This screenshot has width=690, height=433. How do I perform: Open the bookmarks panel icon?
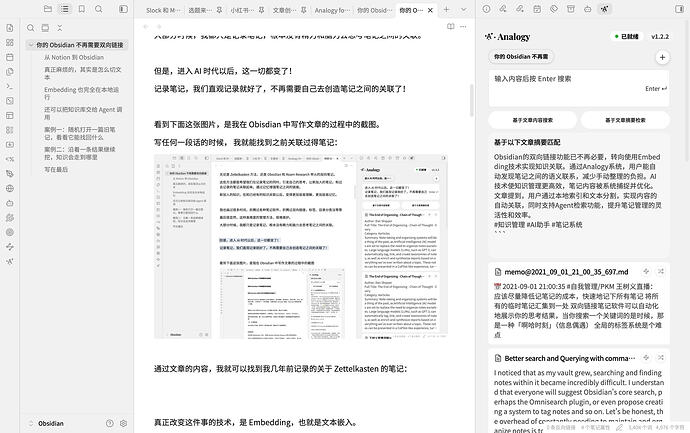tap(81, 9)
